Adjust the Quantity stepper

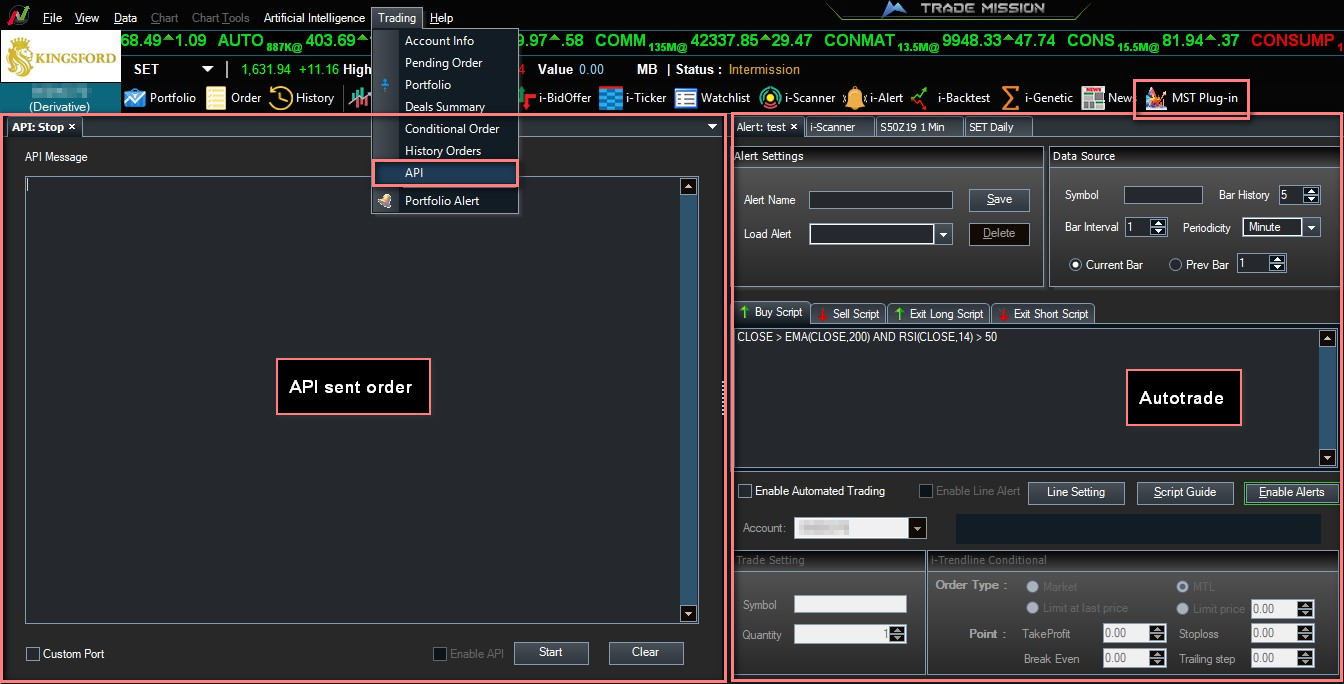[897, 634]
